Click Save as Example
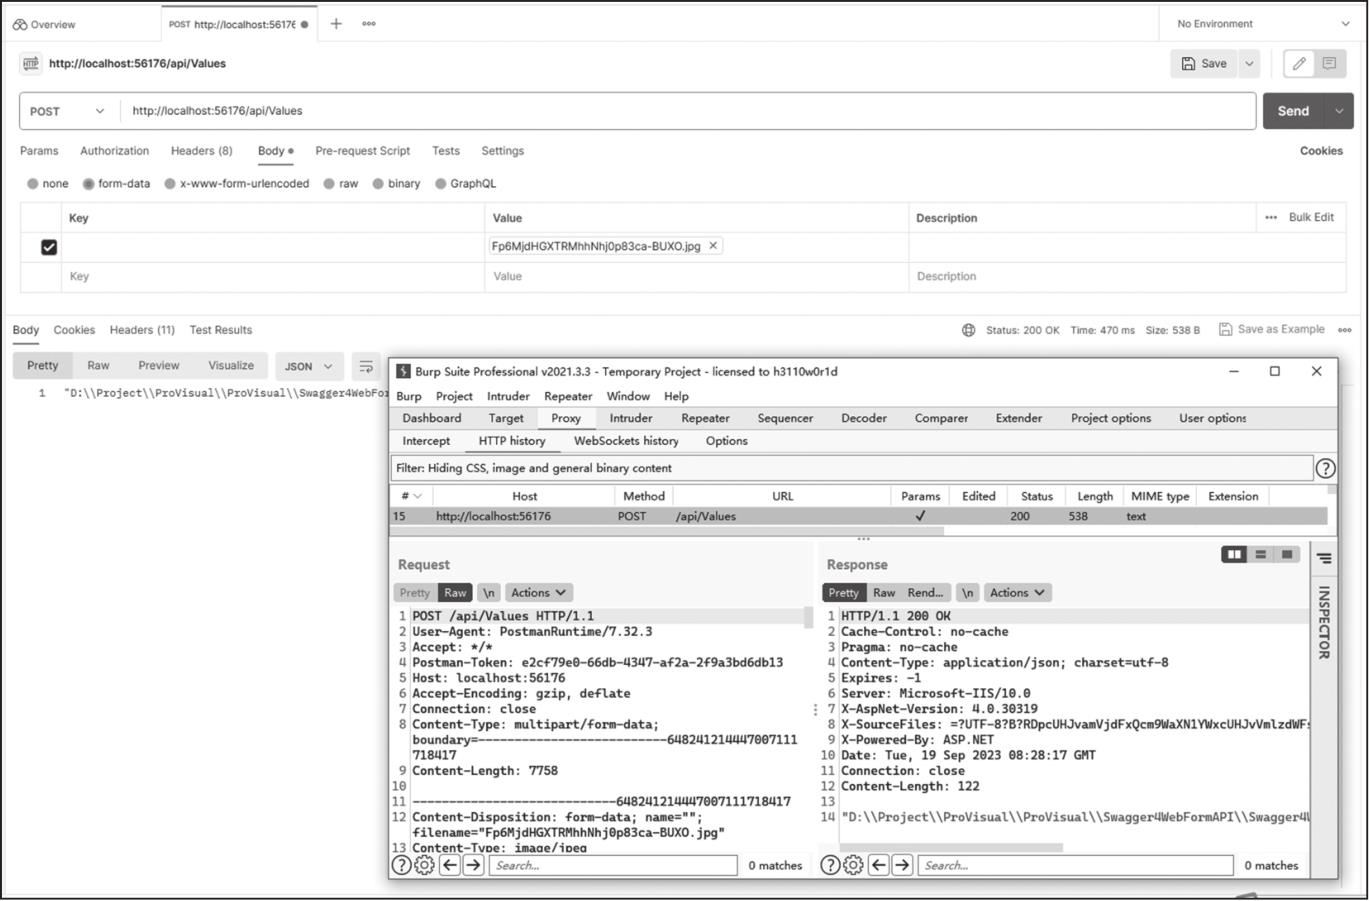This screenshot has height=901, width=1369. tap(1271, 329)
